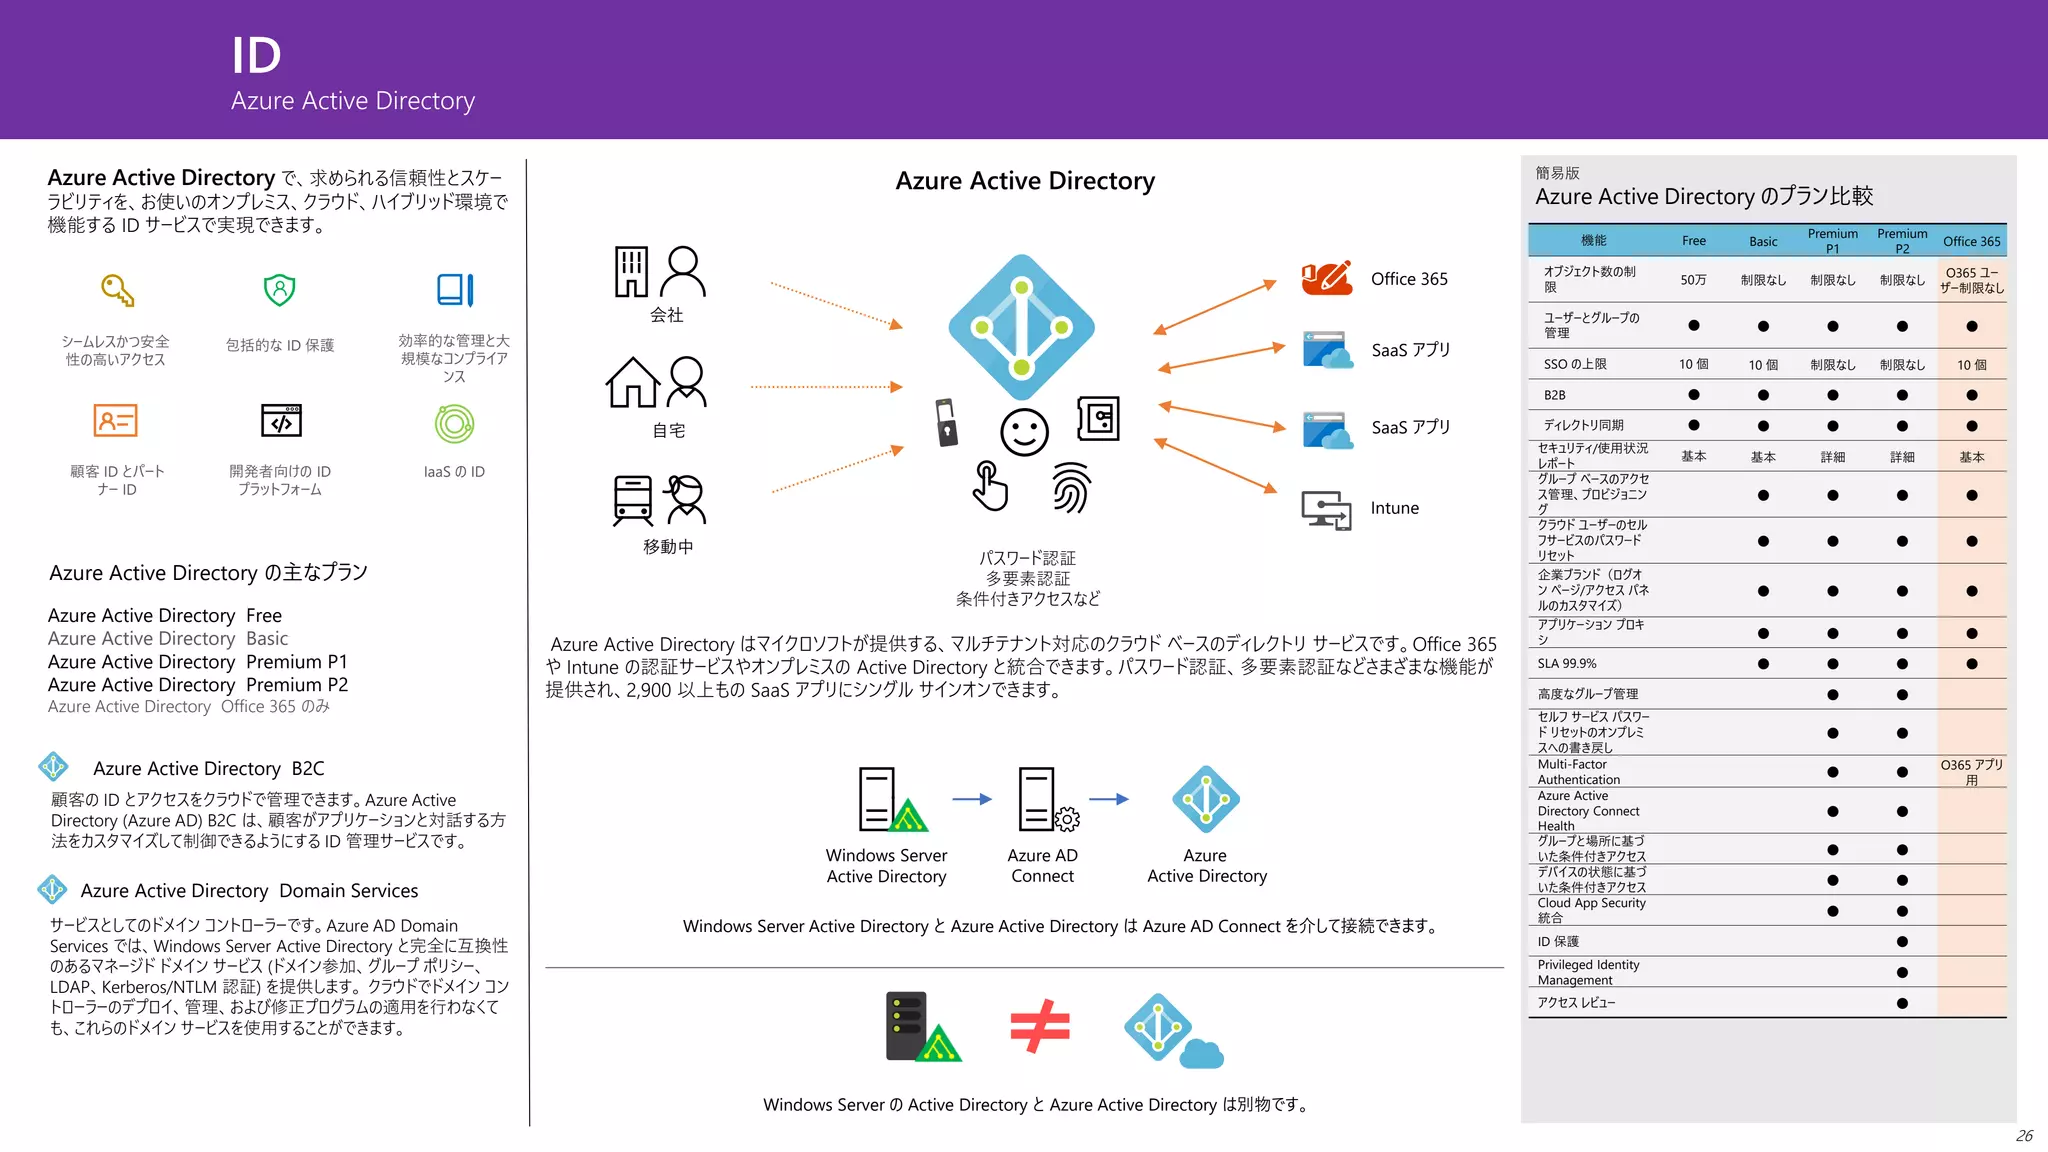Click the Privileged Identity Management row label
2048x1152 pixels.
[x=1588, y=972]
